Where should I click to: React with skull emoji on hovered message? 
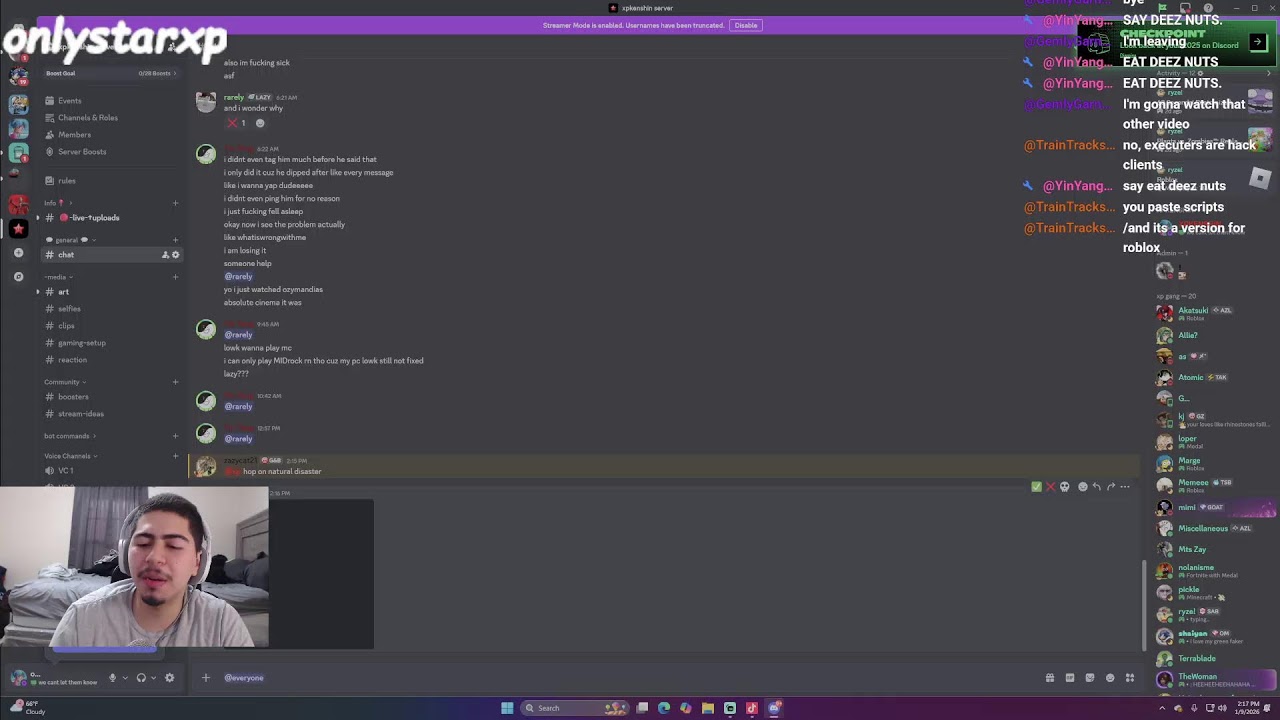point(1064,487)
